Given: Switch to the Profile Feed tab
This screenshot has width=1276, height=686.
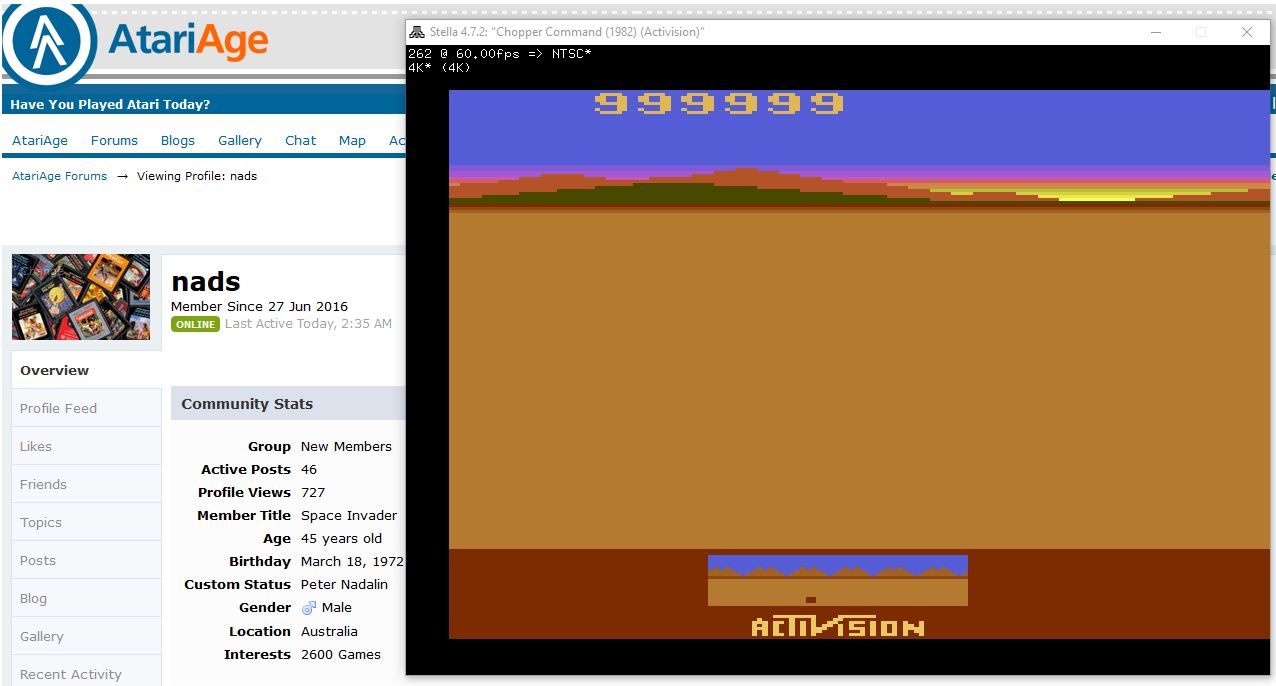Looking at the screenshot, I should 86,408.
